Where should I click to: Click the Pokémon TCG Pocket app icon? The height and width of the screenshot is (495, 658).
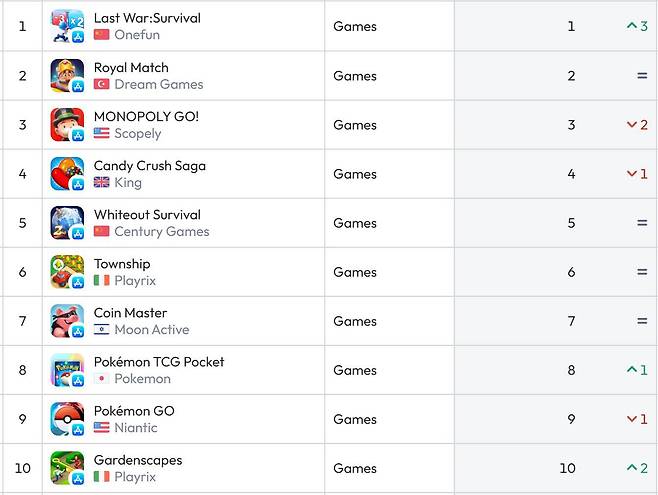tap(67, 370)
